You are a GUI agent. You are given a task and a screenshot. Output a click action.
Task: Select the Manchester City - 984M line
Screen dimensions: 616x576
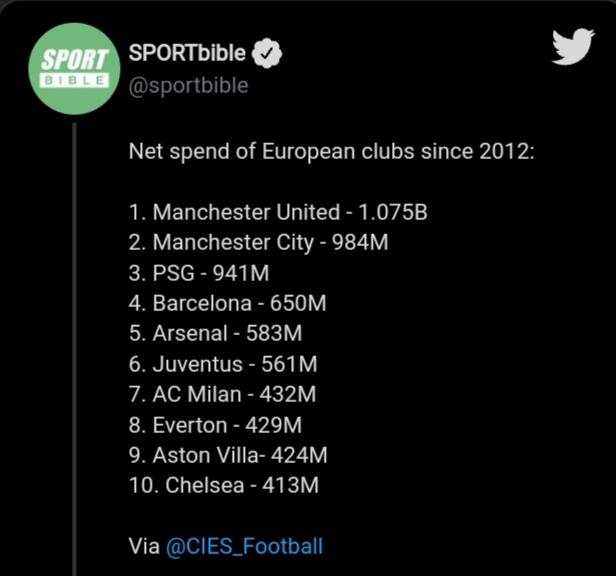pos(258,242)
